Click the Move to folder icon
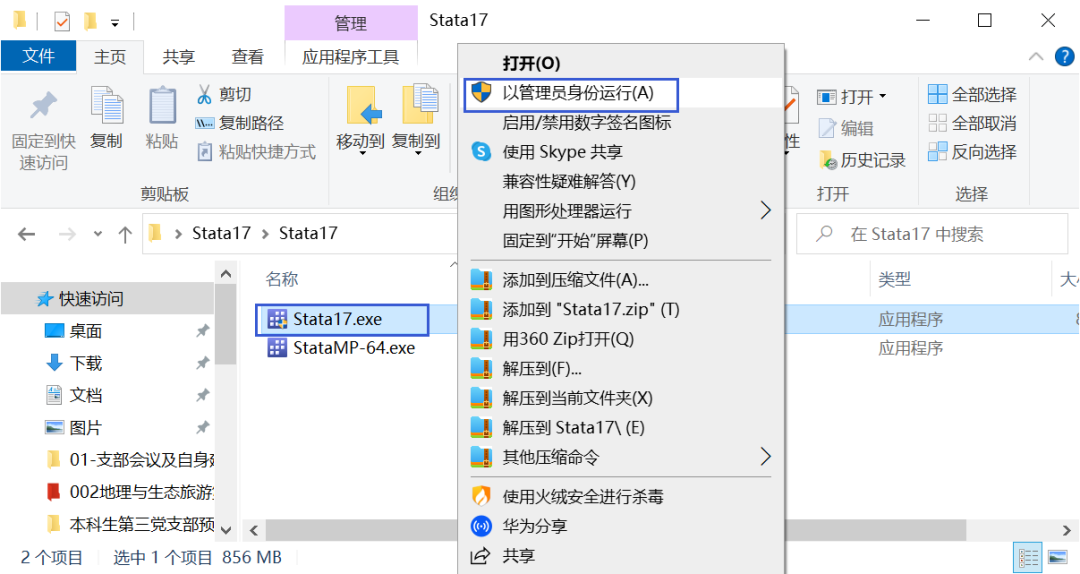Screen dimensions: 1080x574 [364, 107]
